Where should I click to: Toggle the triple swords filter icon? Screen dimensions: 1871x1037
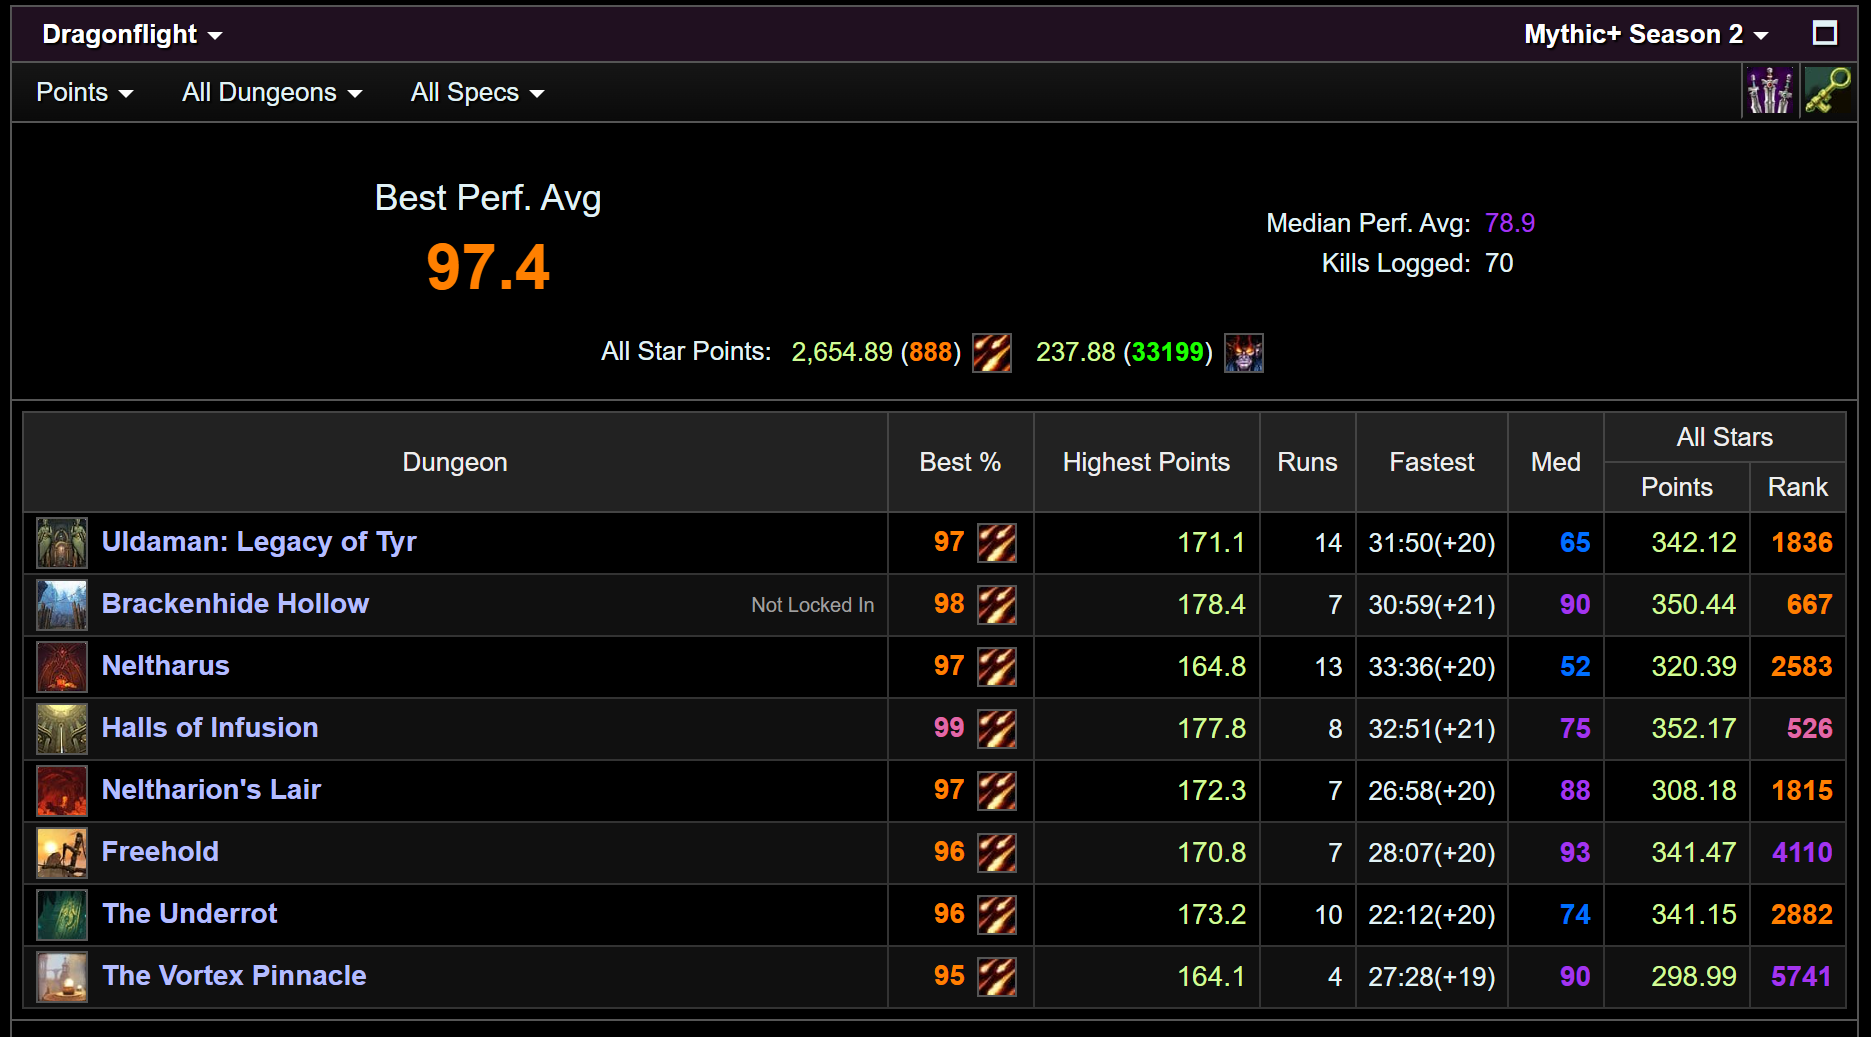point(1770,91)
